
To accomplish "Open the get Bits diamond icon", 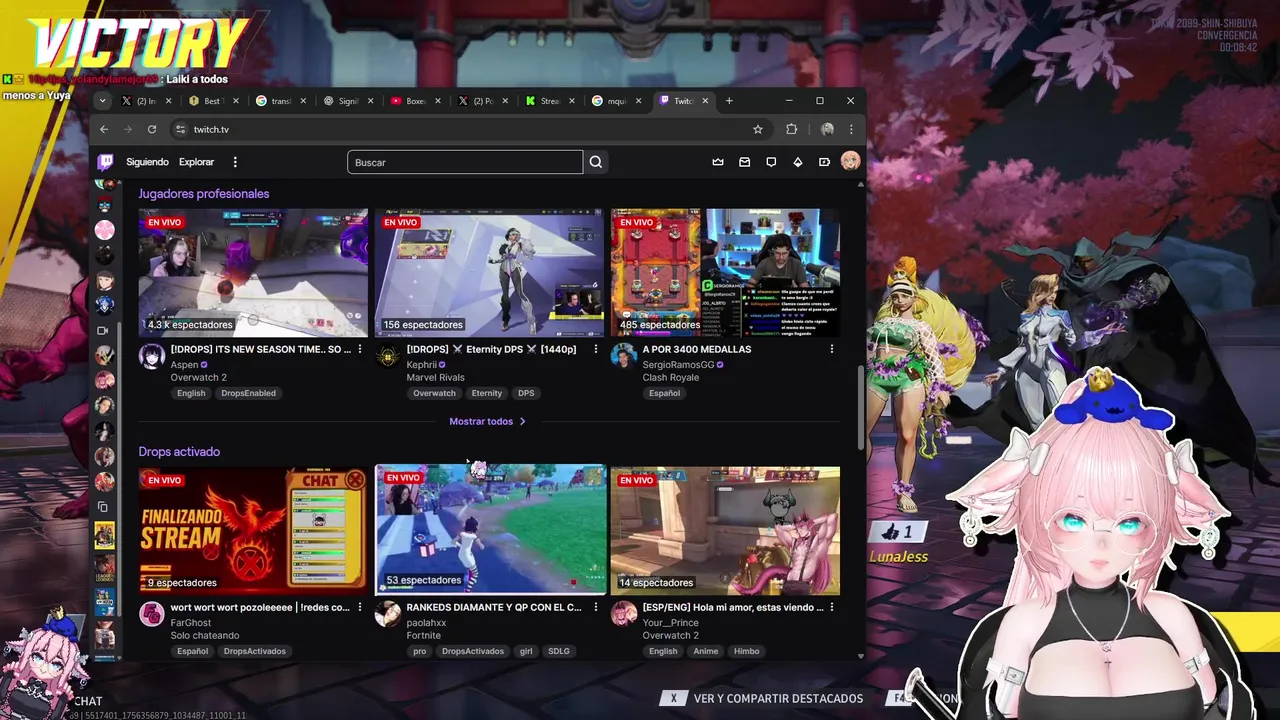I will click(797, 162).
